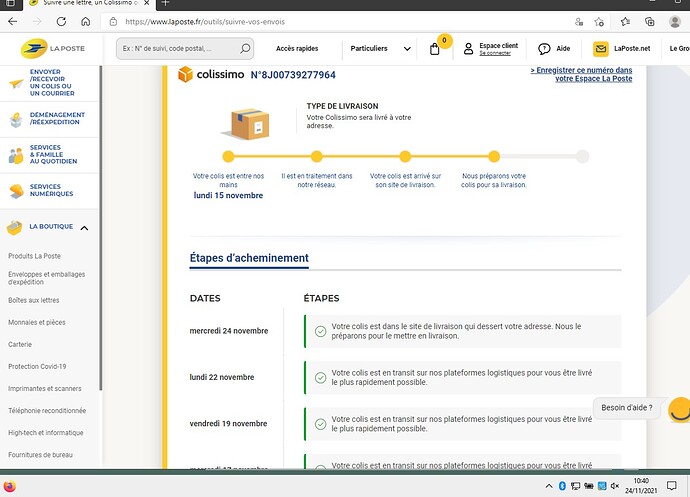Screen dimensions: 690x497
Task: Click the Services & Famille people icon
Action: coord(16,155)
